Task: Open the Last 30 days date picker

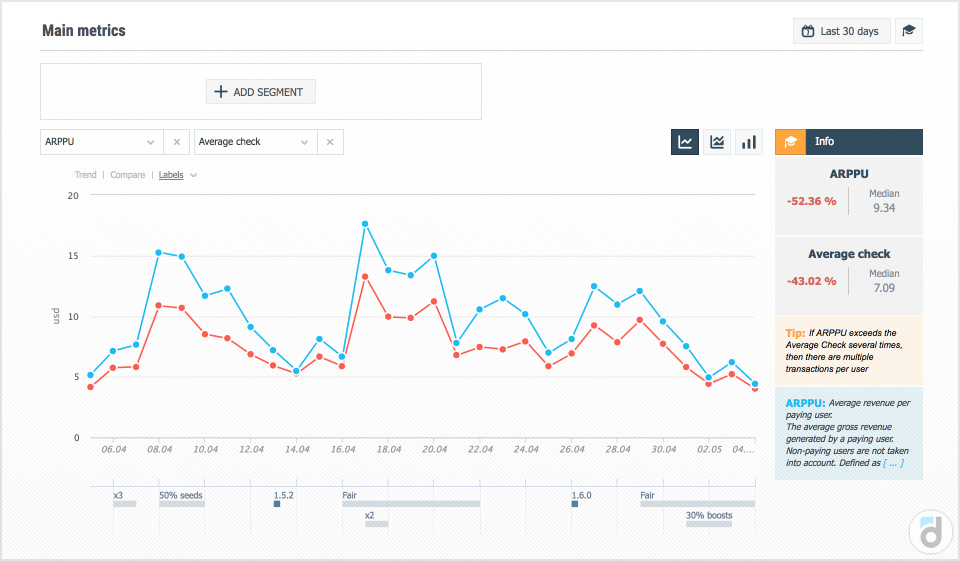Action: tap(840, 31)
